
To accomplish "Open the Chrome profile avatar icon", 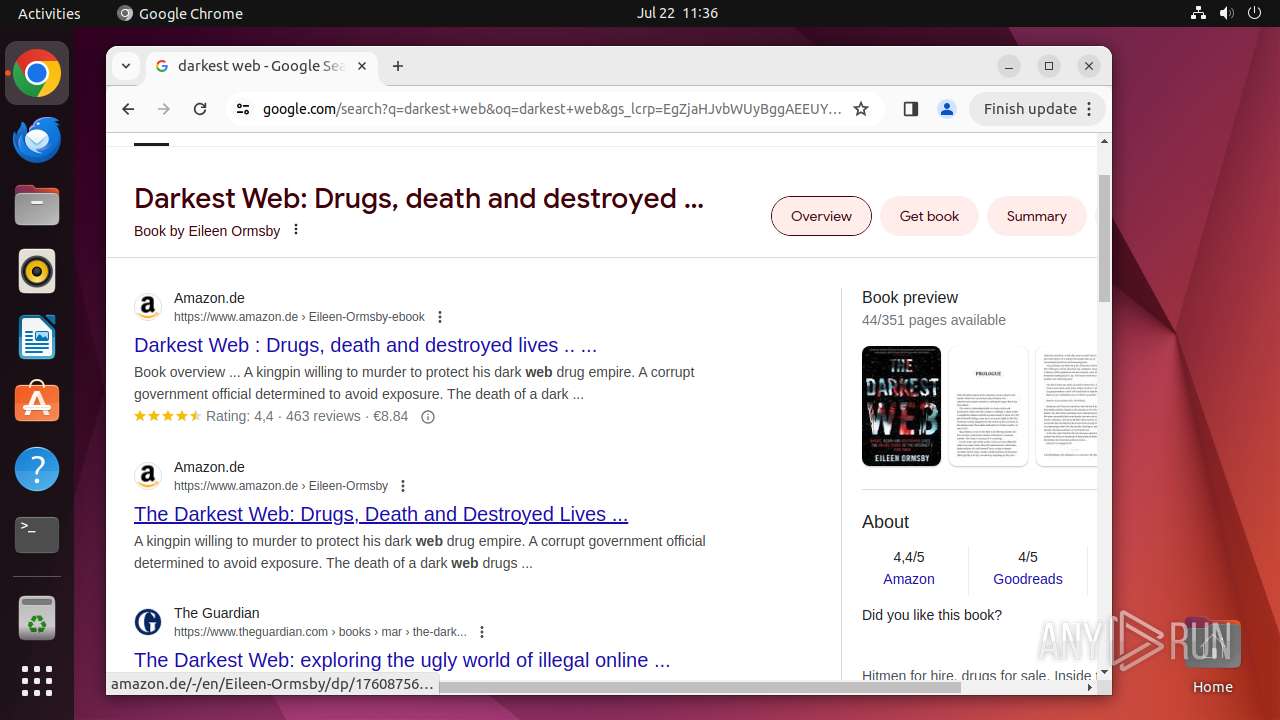I will point(947,109).
